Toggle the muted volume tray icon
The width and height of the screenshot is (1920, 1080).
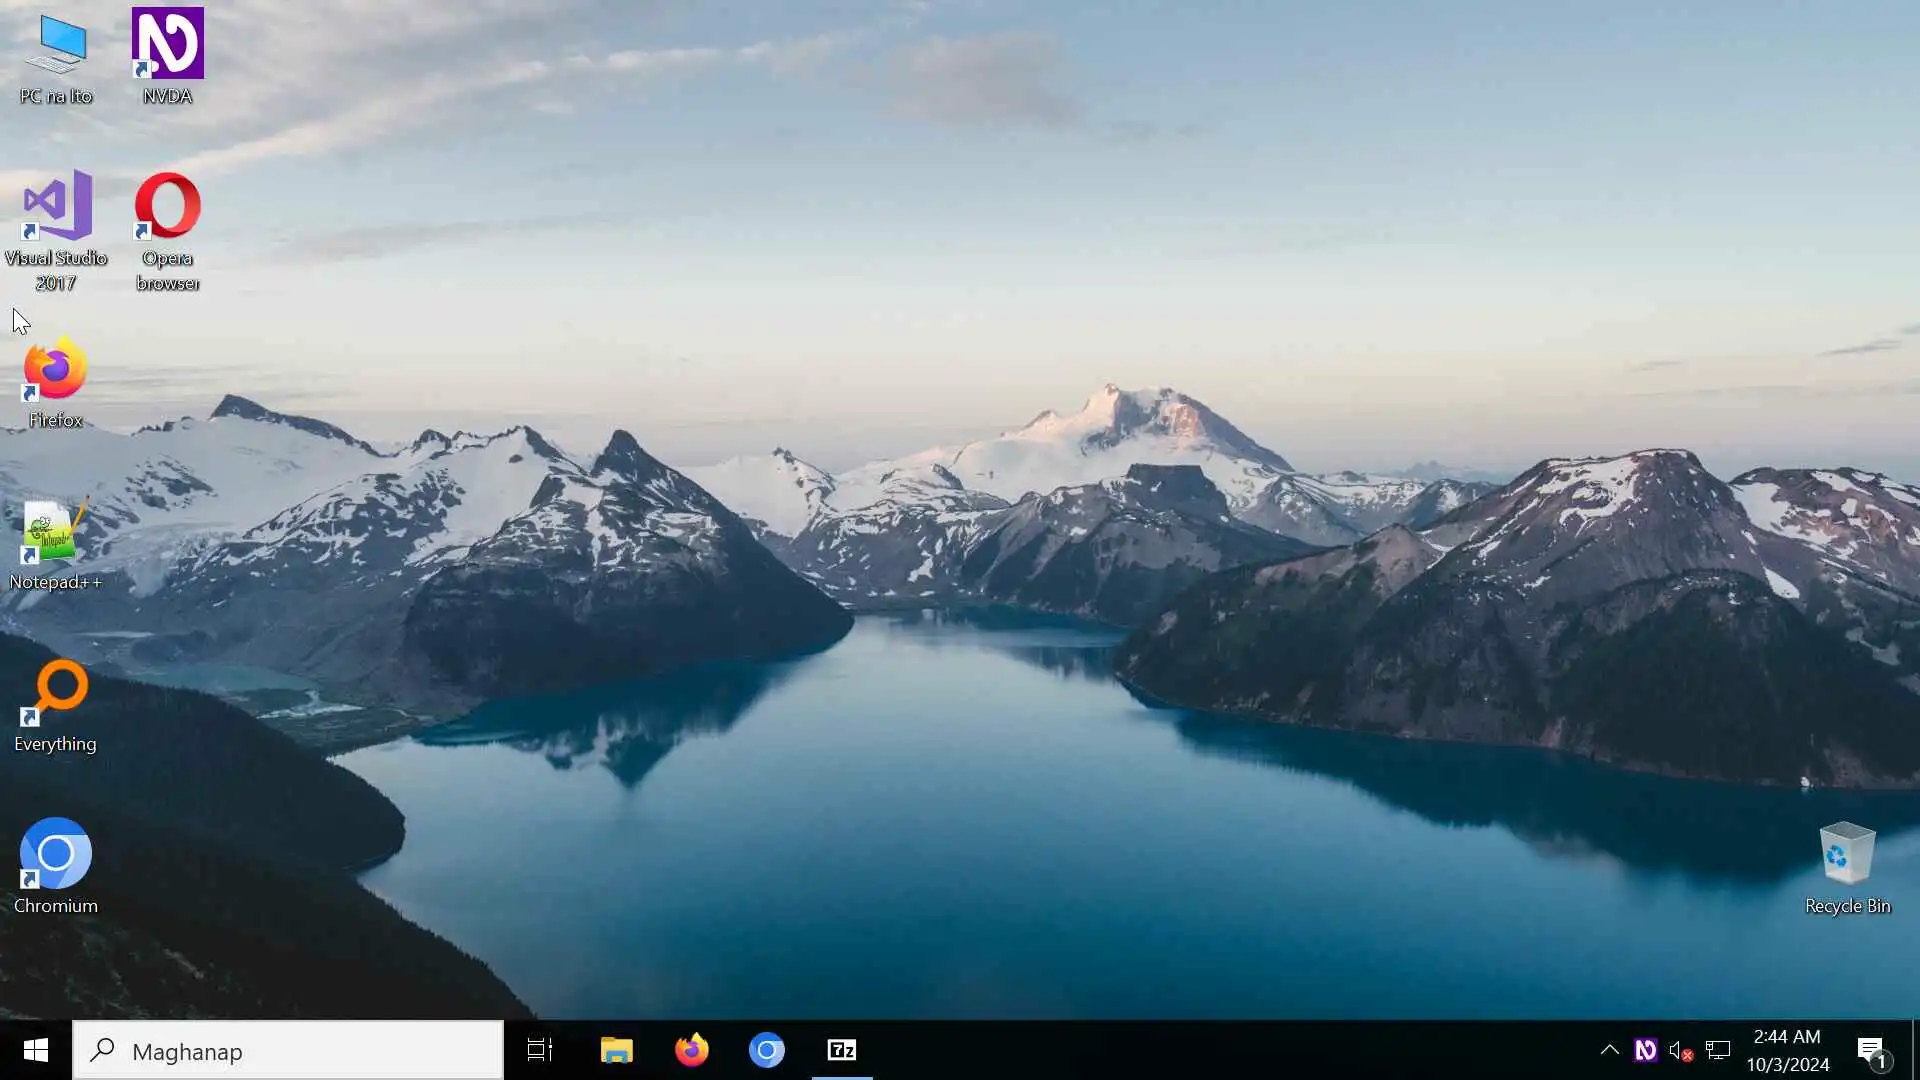(1681, 1050)
